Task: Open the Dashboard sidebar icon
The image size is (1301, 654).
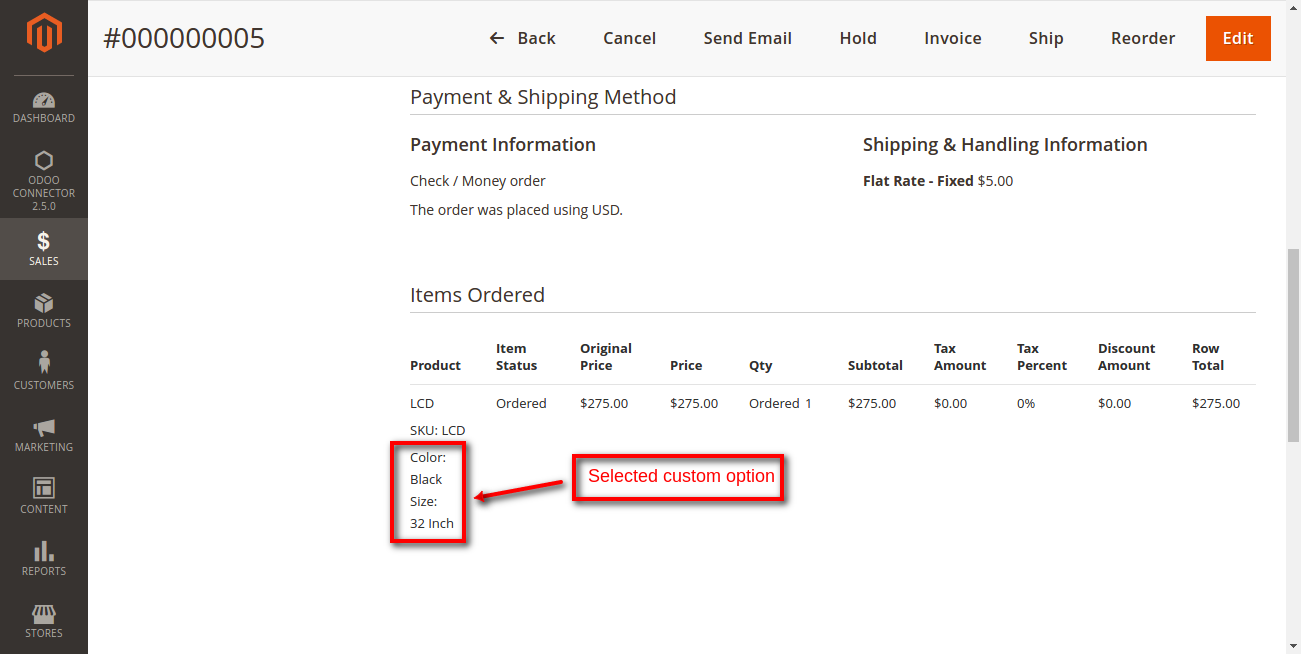Action: [x=44, y=100]
